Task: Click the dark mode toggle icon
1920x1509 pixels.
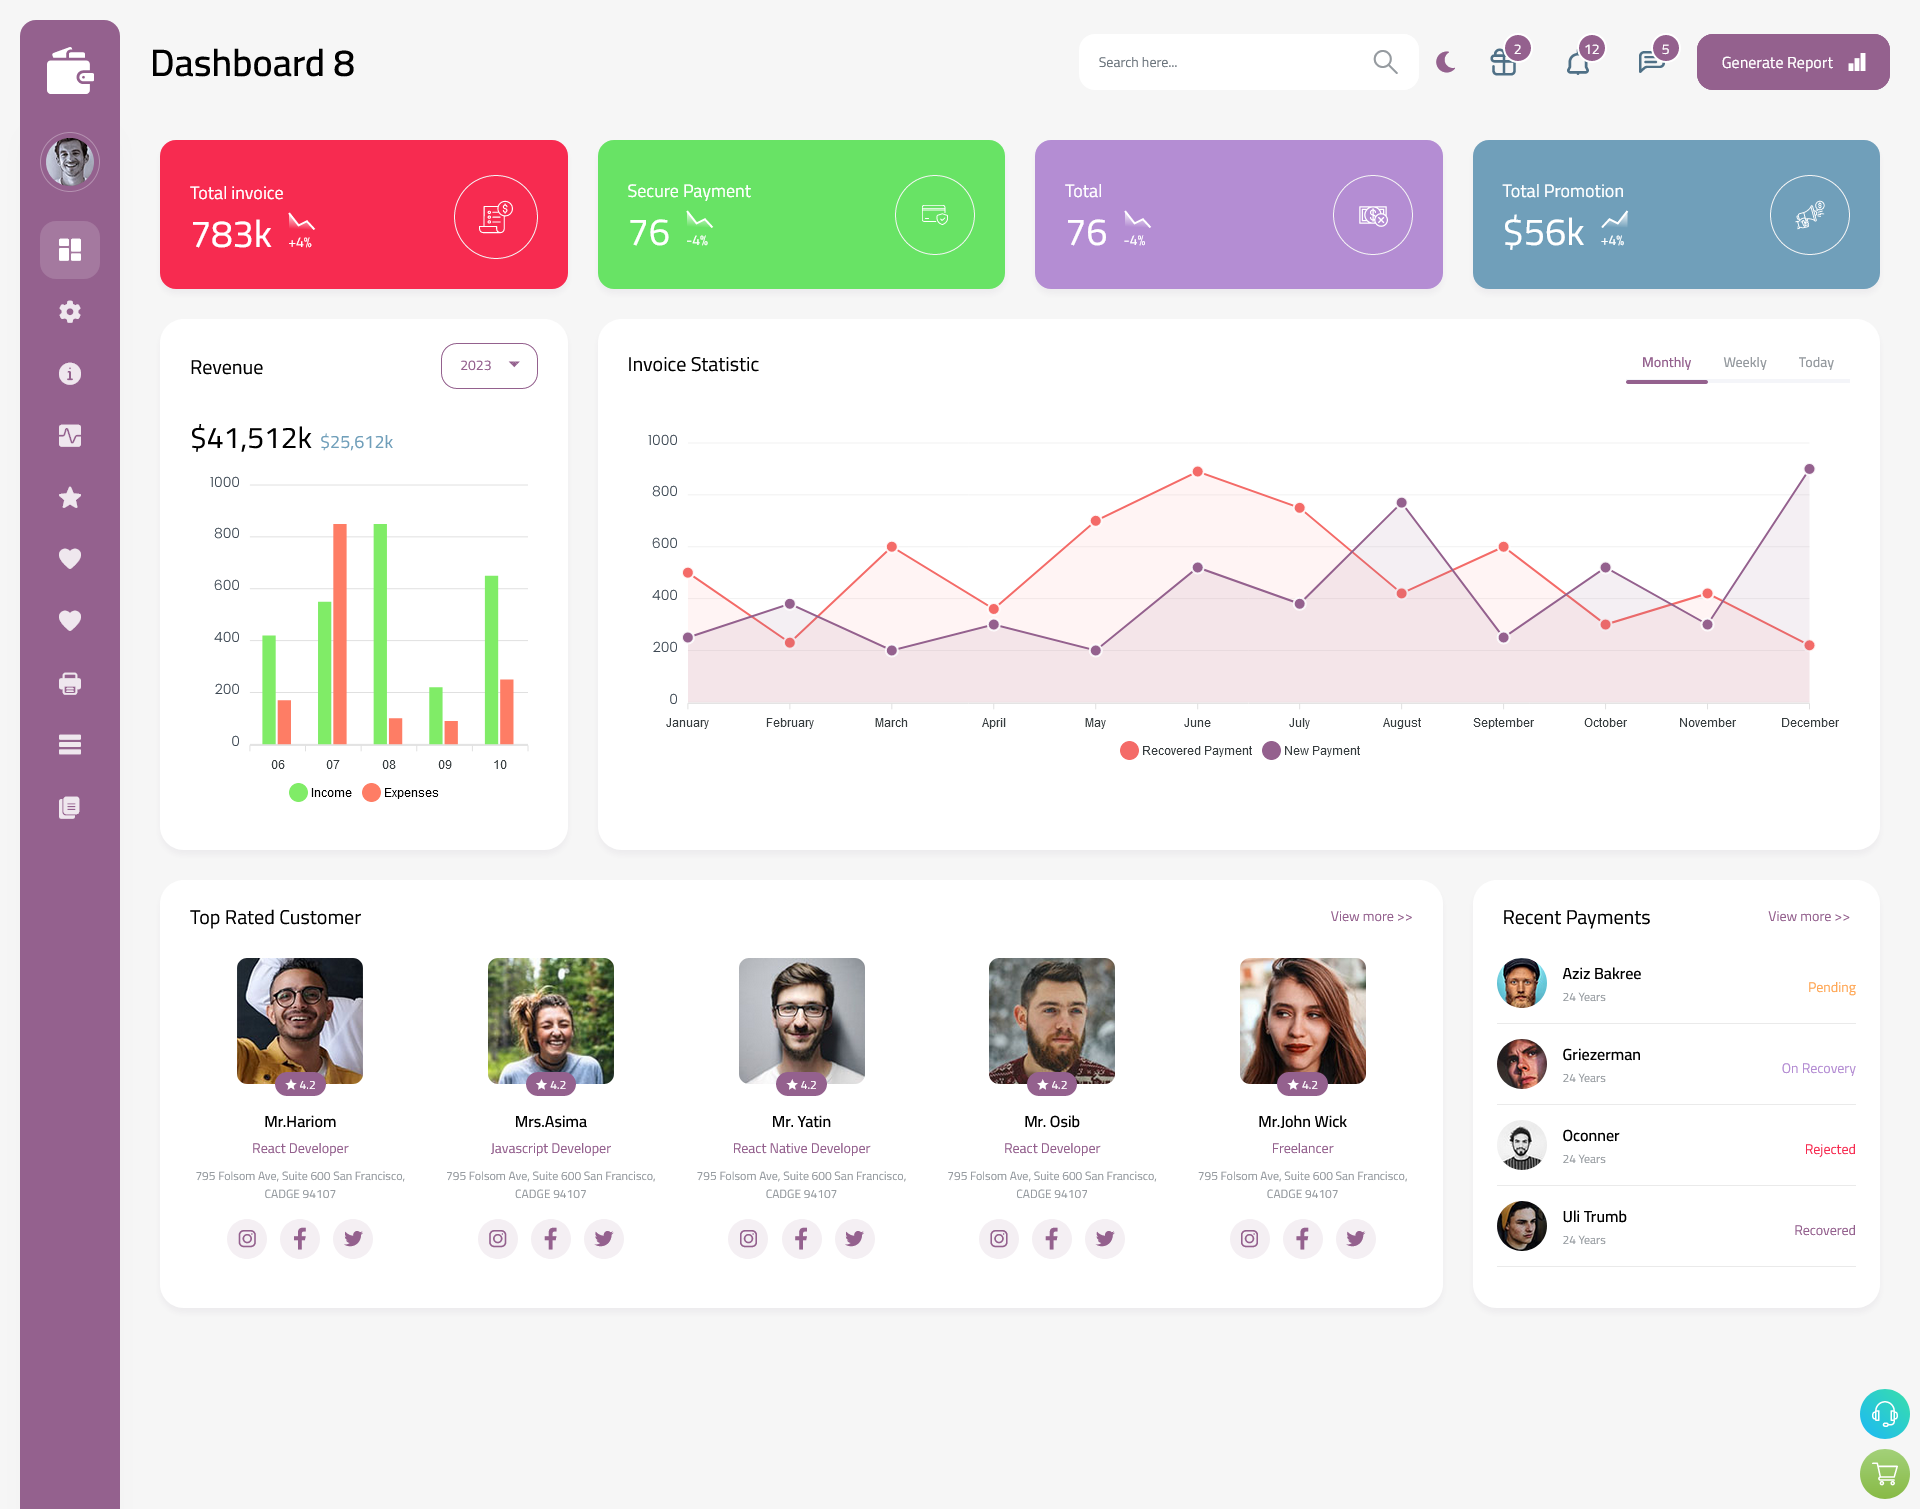Action: tap(1446, 62)
